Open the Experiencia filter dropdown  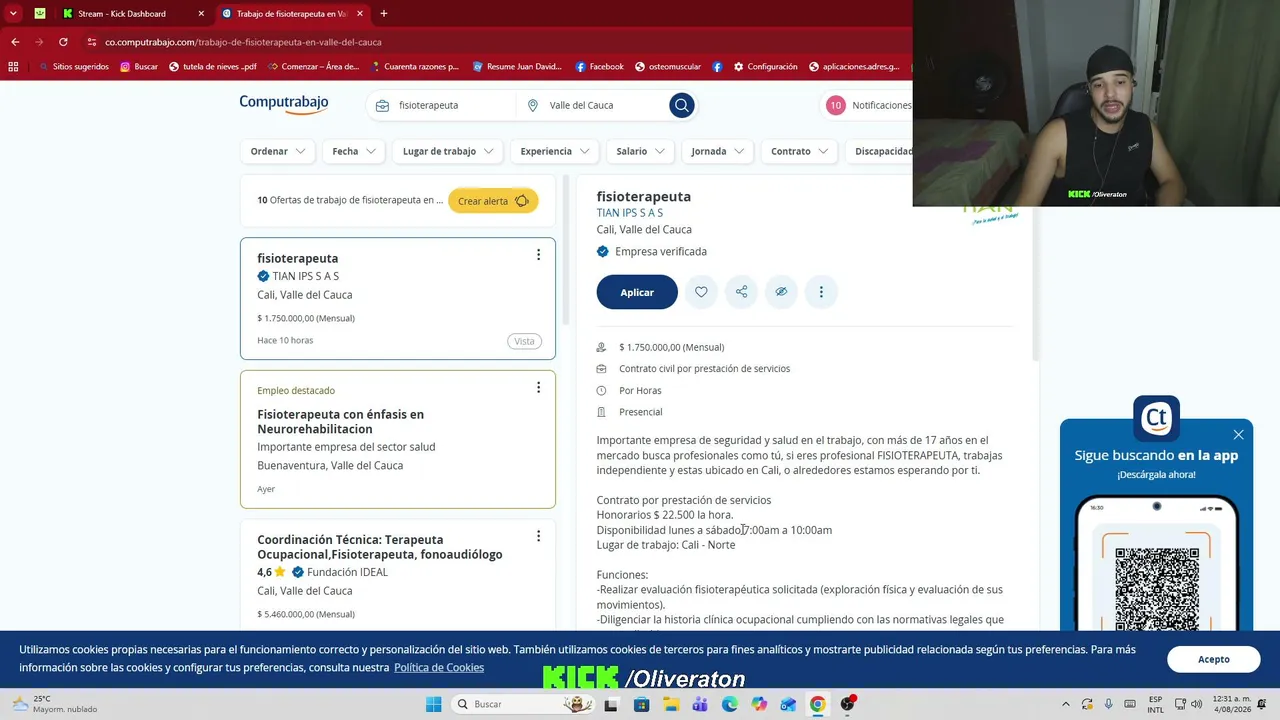555,151
